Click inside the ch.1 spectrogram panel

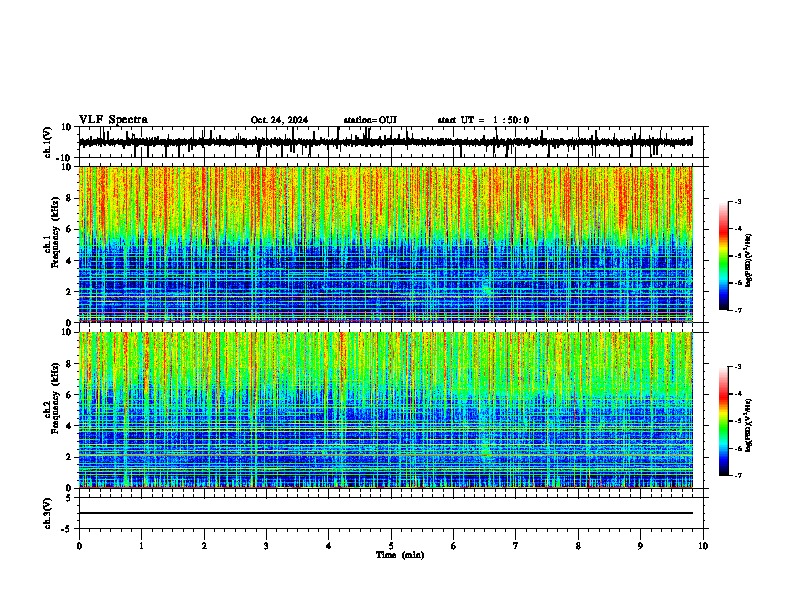click(x=385, y=244)
